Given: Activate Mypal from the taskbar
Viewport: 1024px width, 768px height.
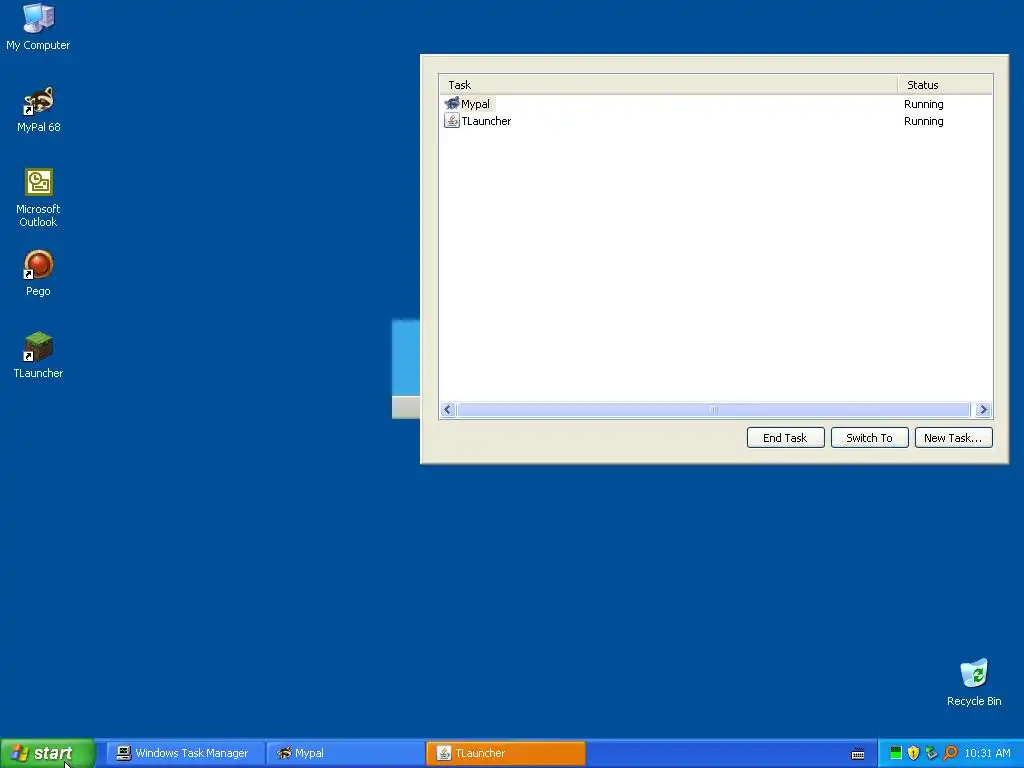Looking at the screenshot, I should click(x=346, y=754).
